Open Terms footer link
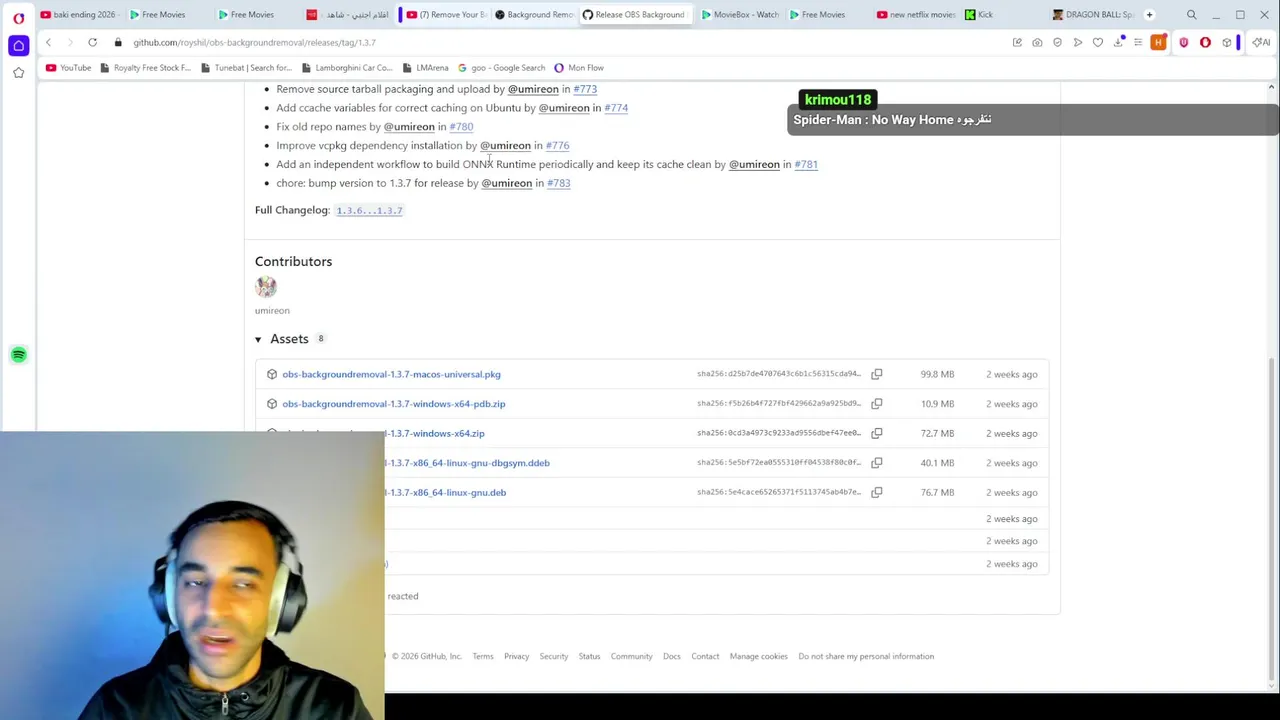1280x720 pixels. pyautogui.click(x=483, y=657)
